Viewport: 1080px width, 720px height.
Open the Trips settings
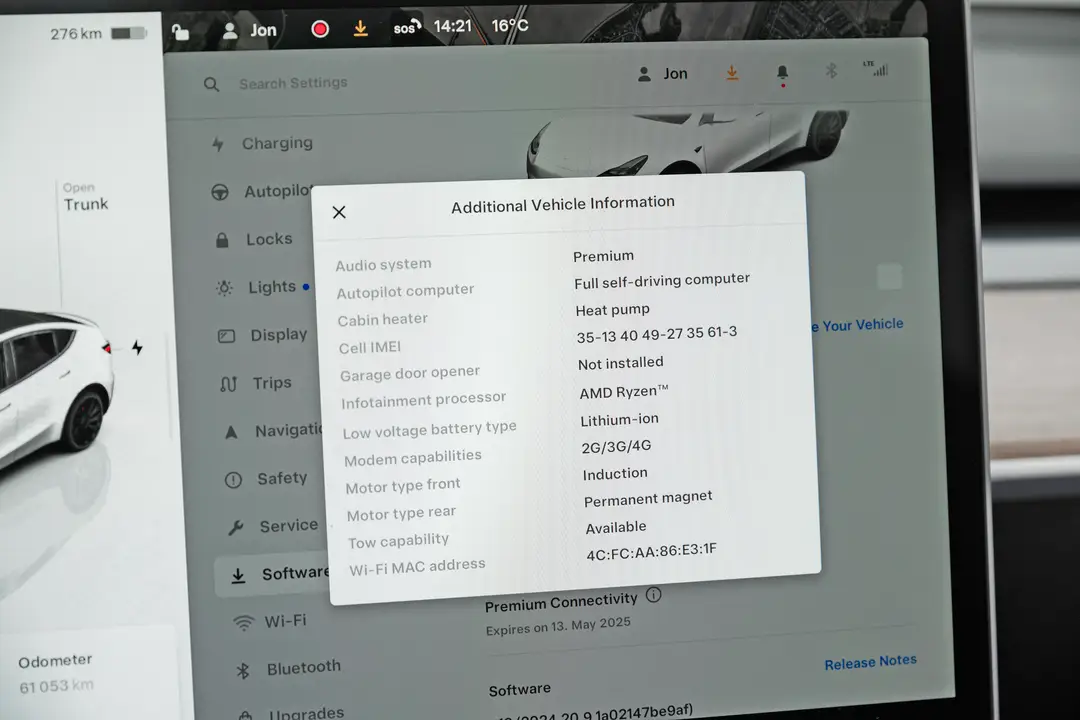[x=272, y=382]
